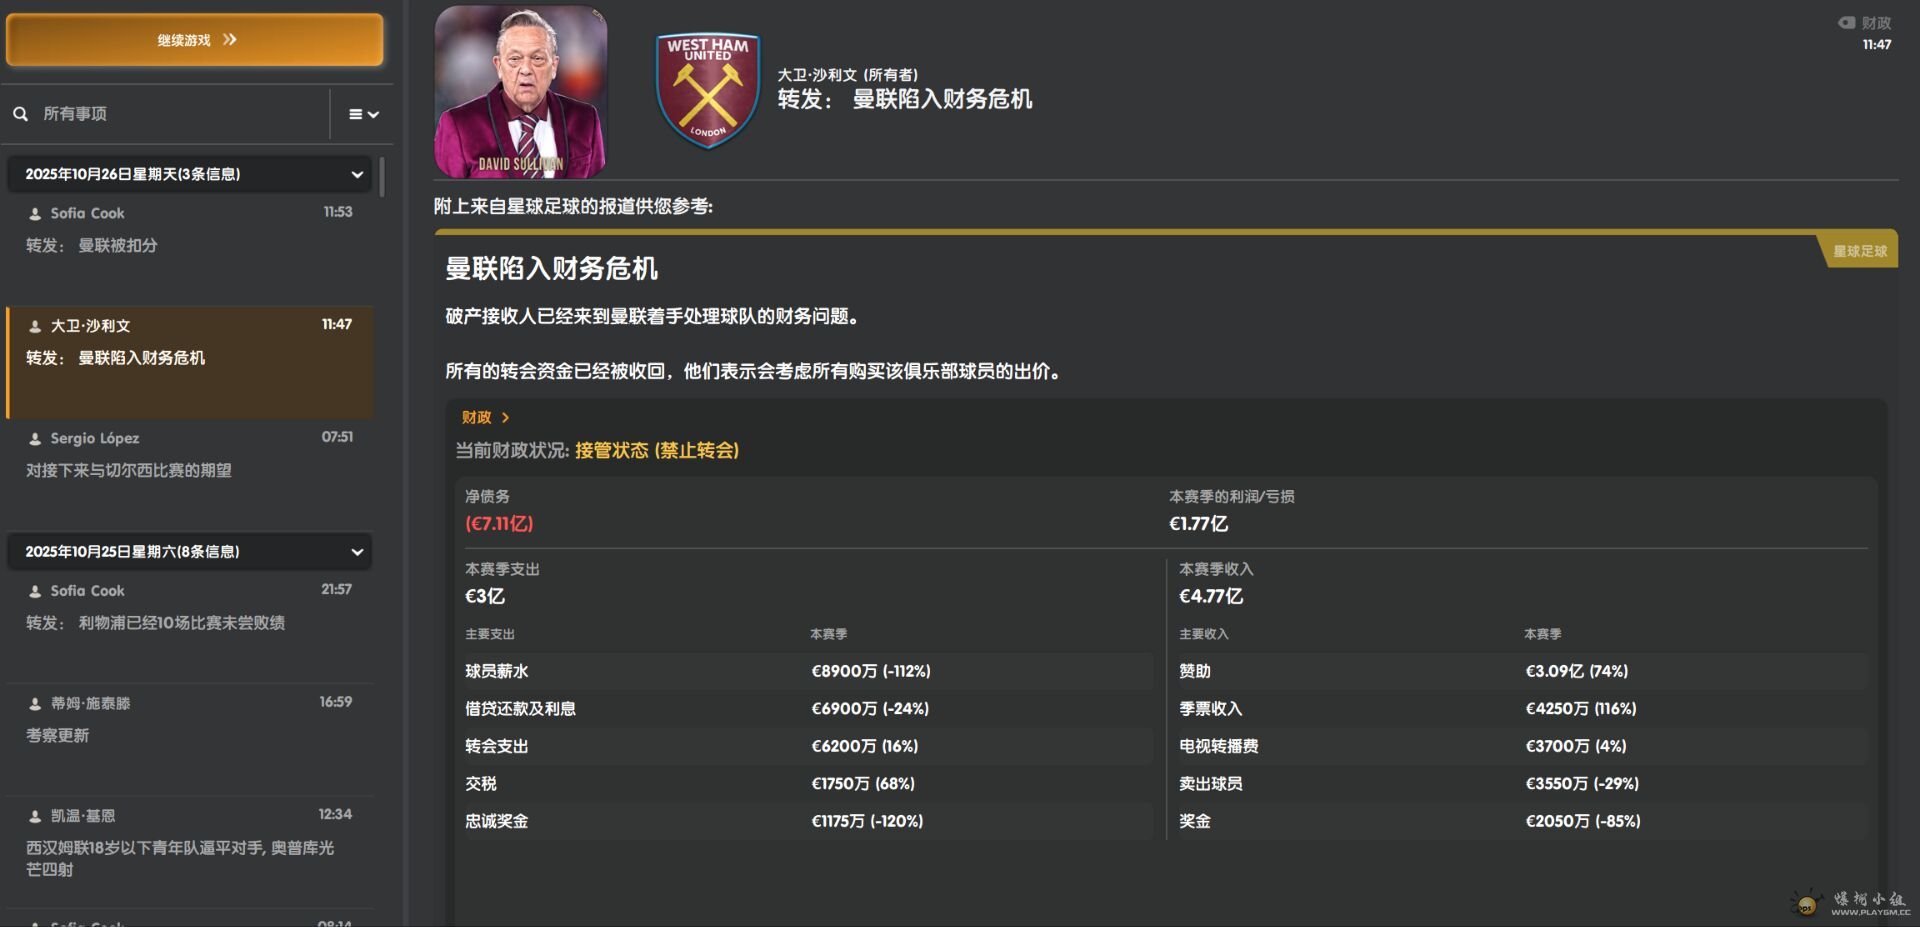The image size is (1920, 927).
Task: Click 大卫·沙利文 (所有者) sender name
Action: [848, 75]
